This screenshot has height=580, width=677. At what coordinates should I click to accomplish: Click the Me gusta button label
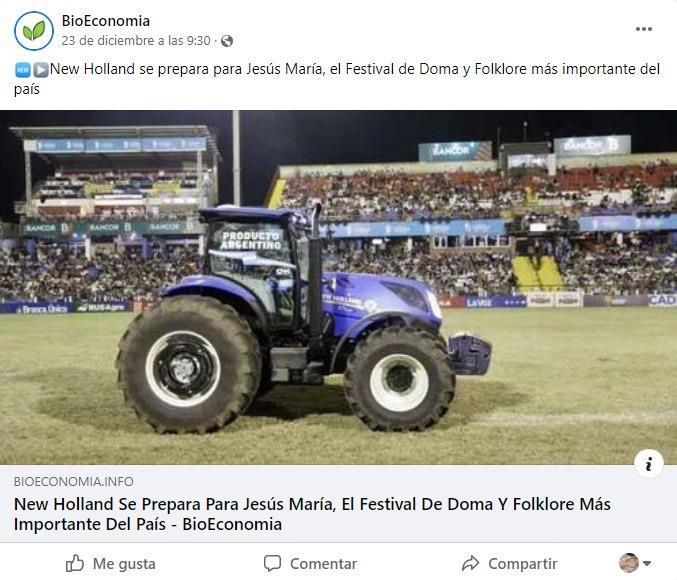124,564
